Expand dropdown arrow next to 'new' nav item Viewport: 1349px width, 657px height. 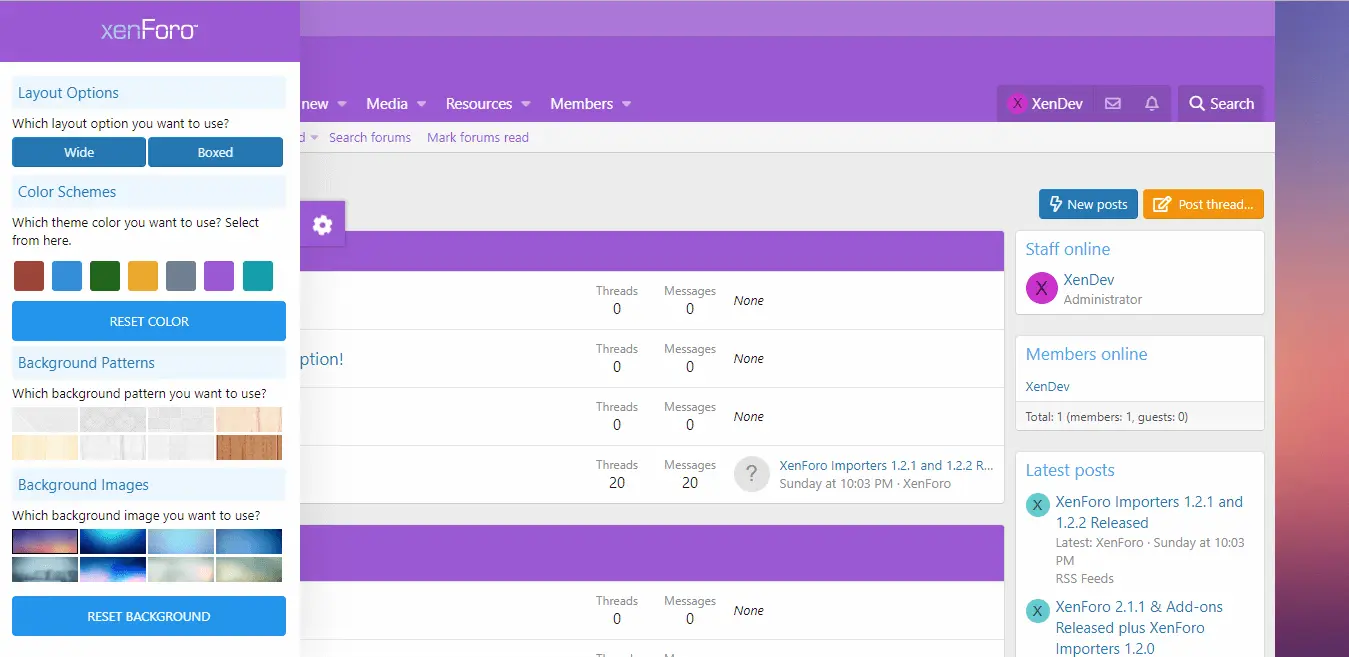342,104
